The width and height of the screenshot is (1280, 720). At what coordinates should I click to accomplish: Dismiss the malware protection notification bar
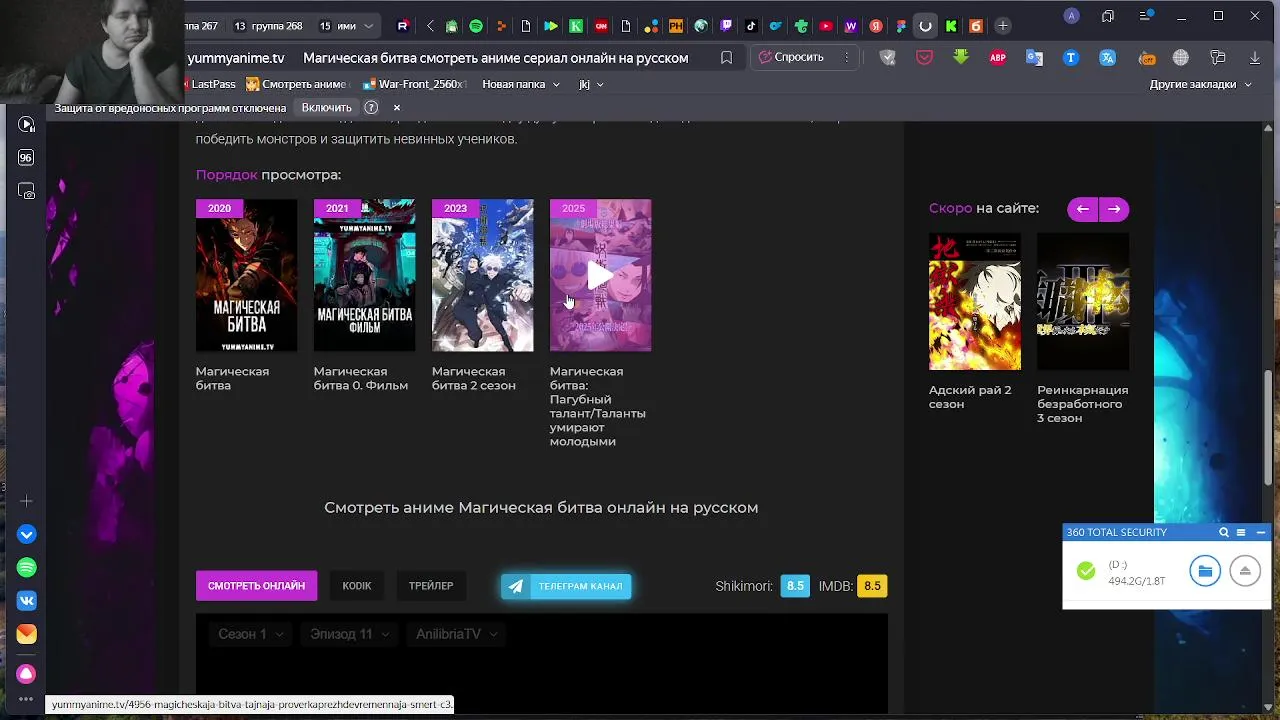pyautogui.click(x=396, y=107)
